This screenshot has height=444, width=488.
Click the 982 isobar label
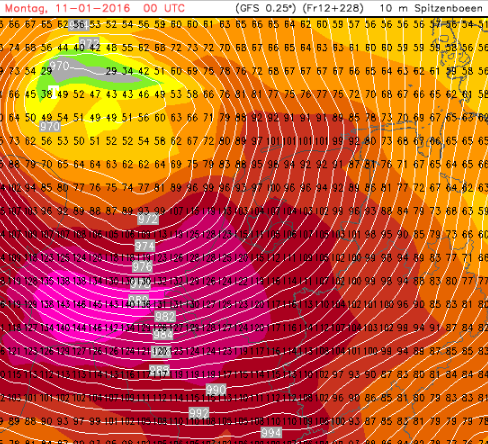click(165, 316)
